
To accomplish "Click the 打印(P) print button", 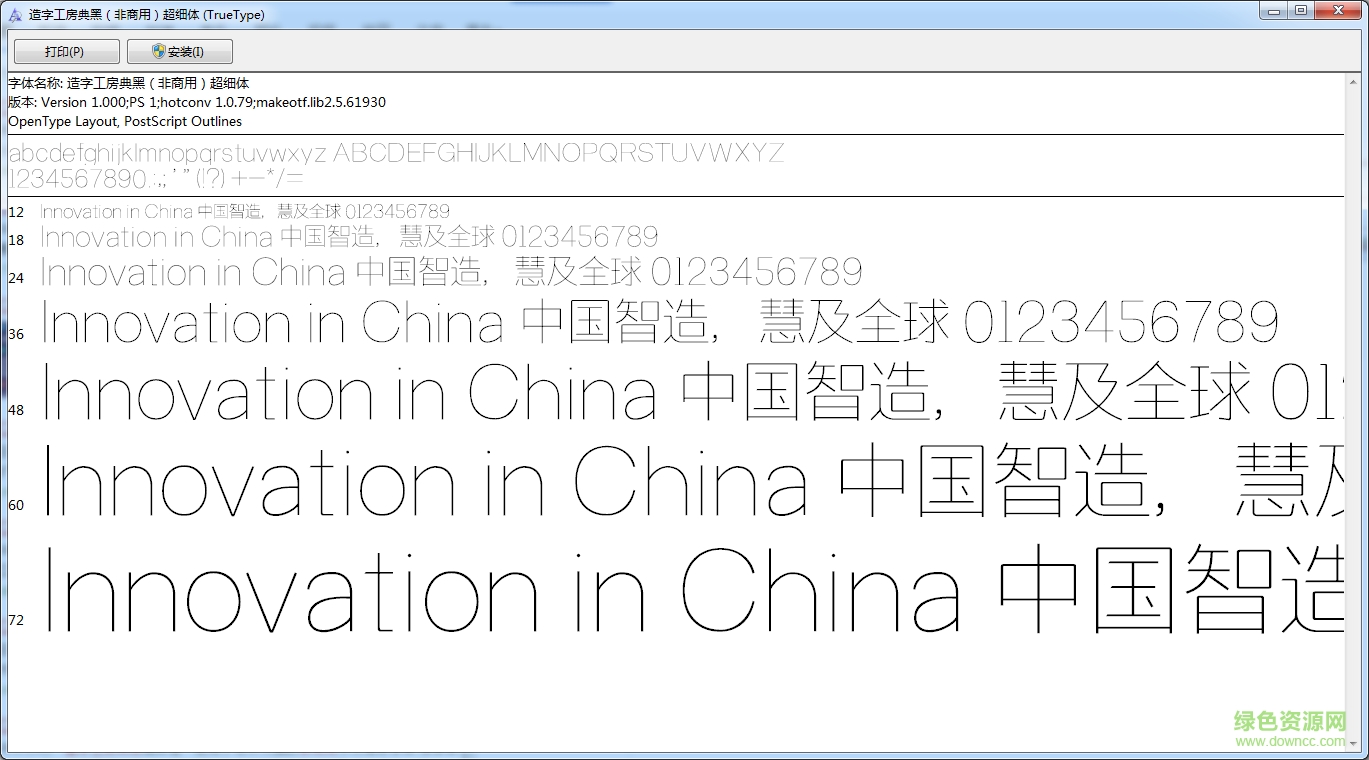I will click(x=66, y=52).
